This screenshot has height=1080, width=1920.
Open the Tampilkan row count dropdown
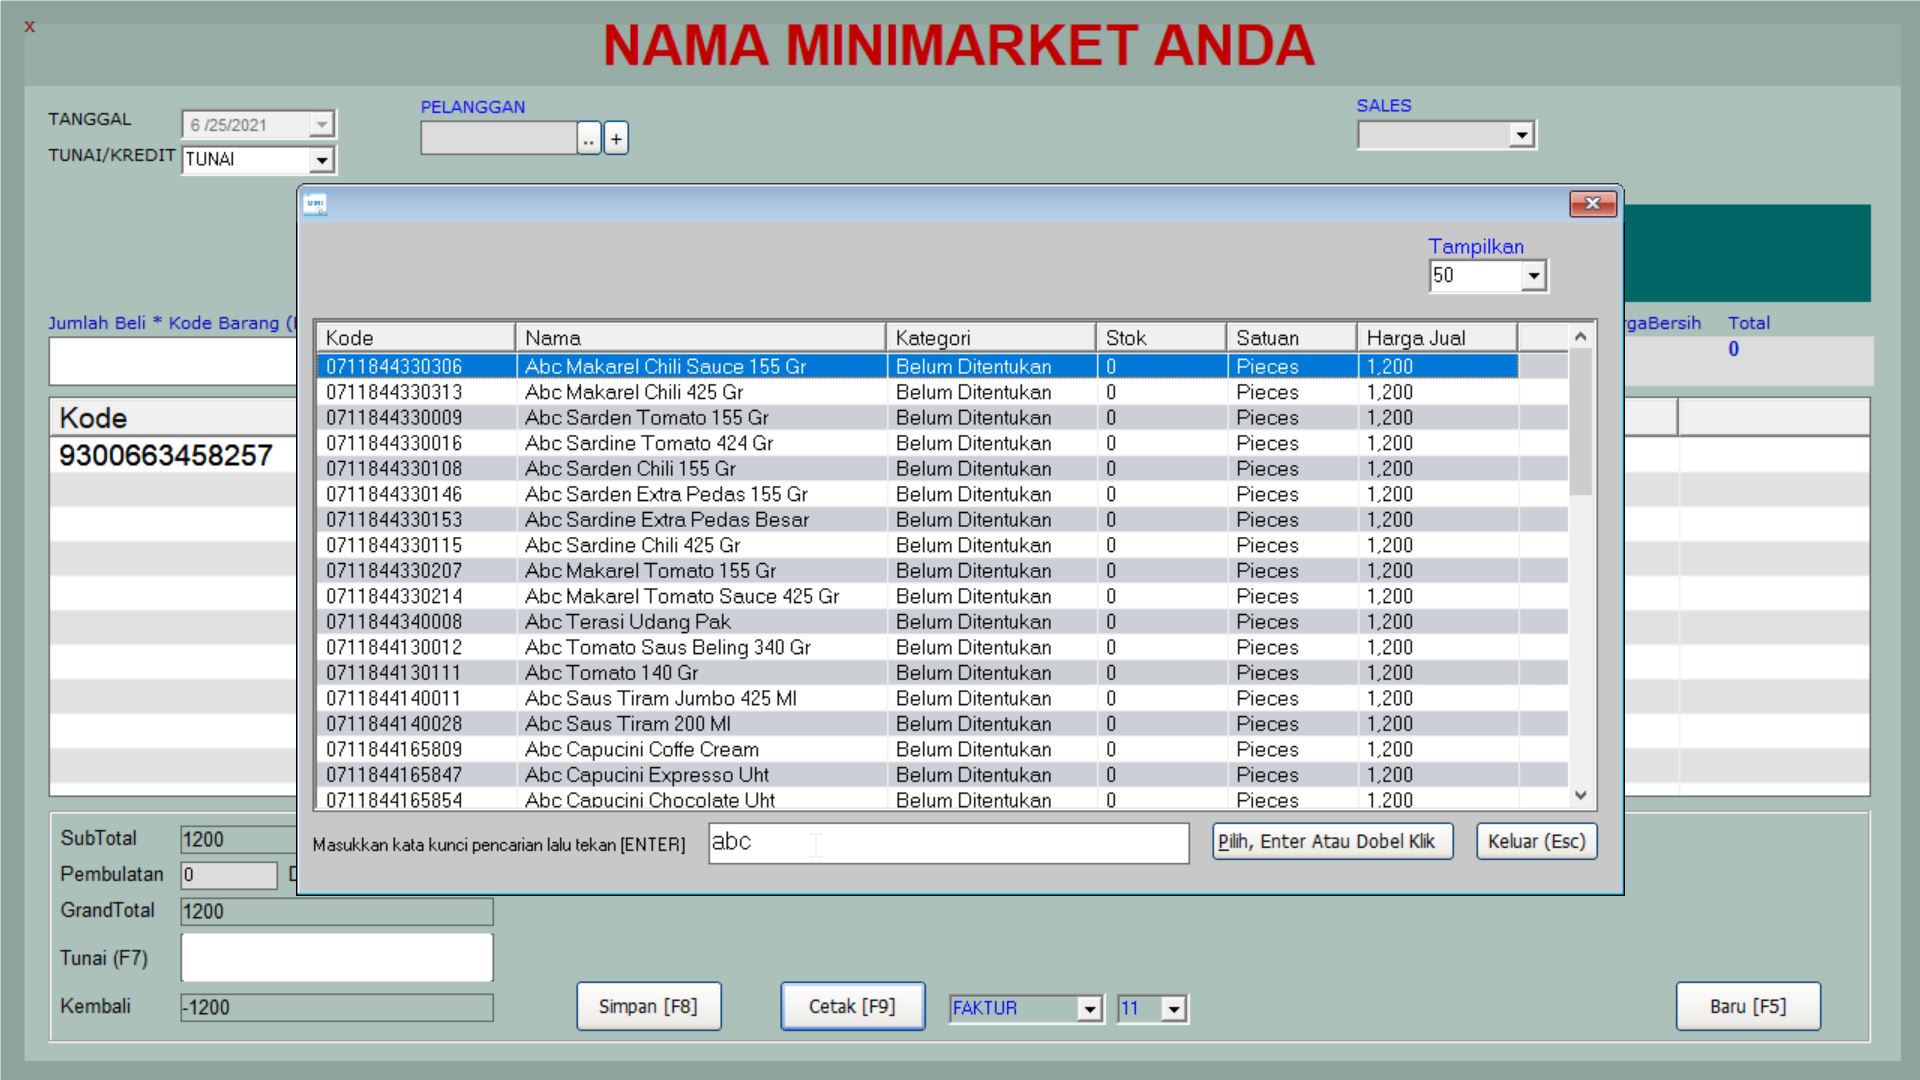(1533, 276)
